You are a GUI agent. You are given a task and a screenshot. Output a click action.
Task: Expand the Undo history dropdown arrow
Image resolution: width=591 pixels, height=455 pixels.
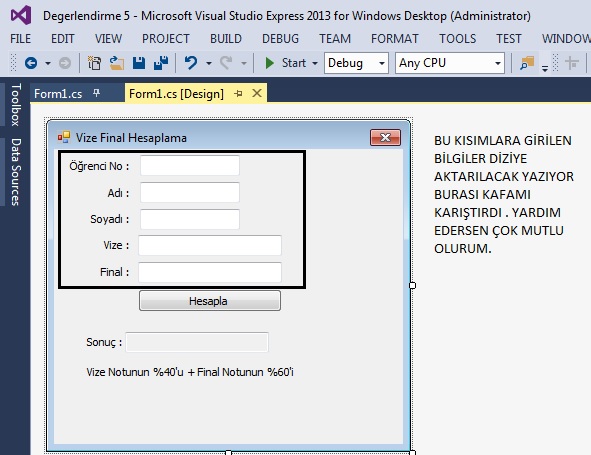(208, 63)
